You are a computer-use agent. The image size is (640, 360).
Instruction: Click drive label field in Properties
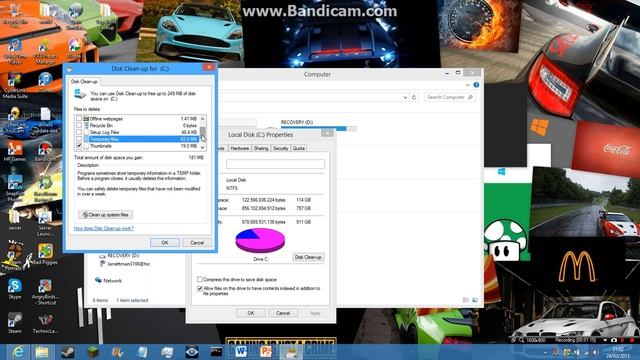point(276,164)
